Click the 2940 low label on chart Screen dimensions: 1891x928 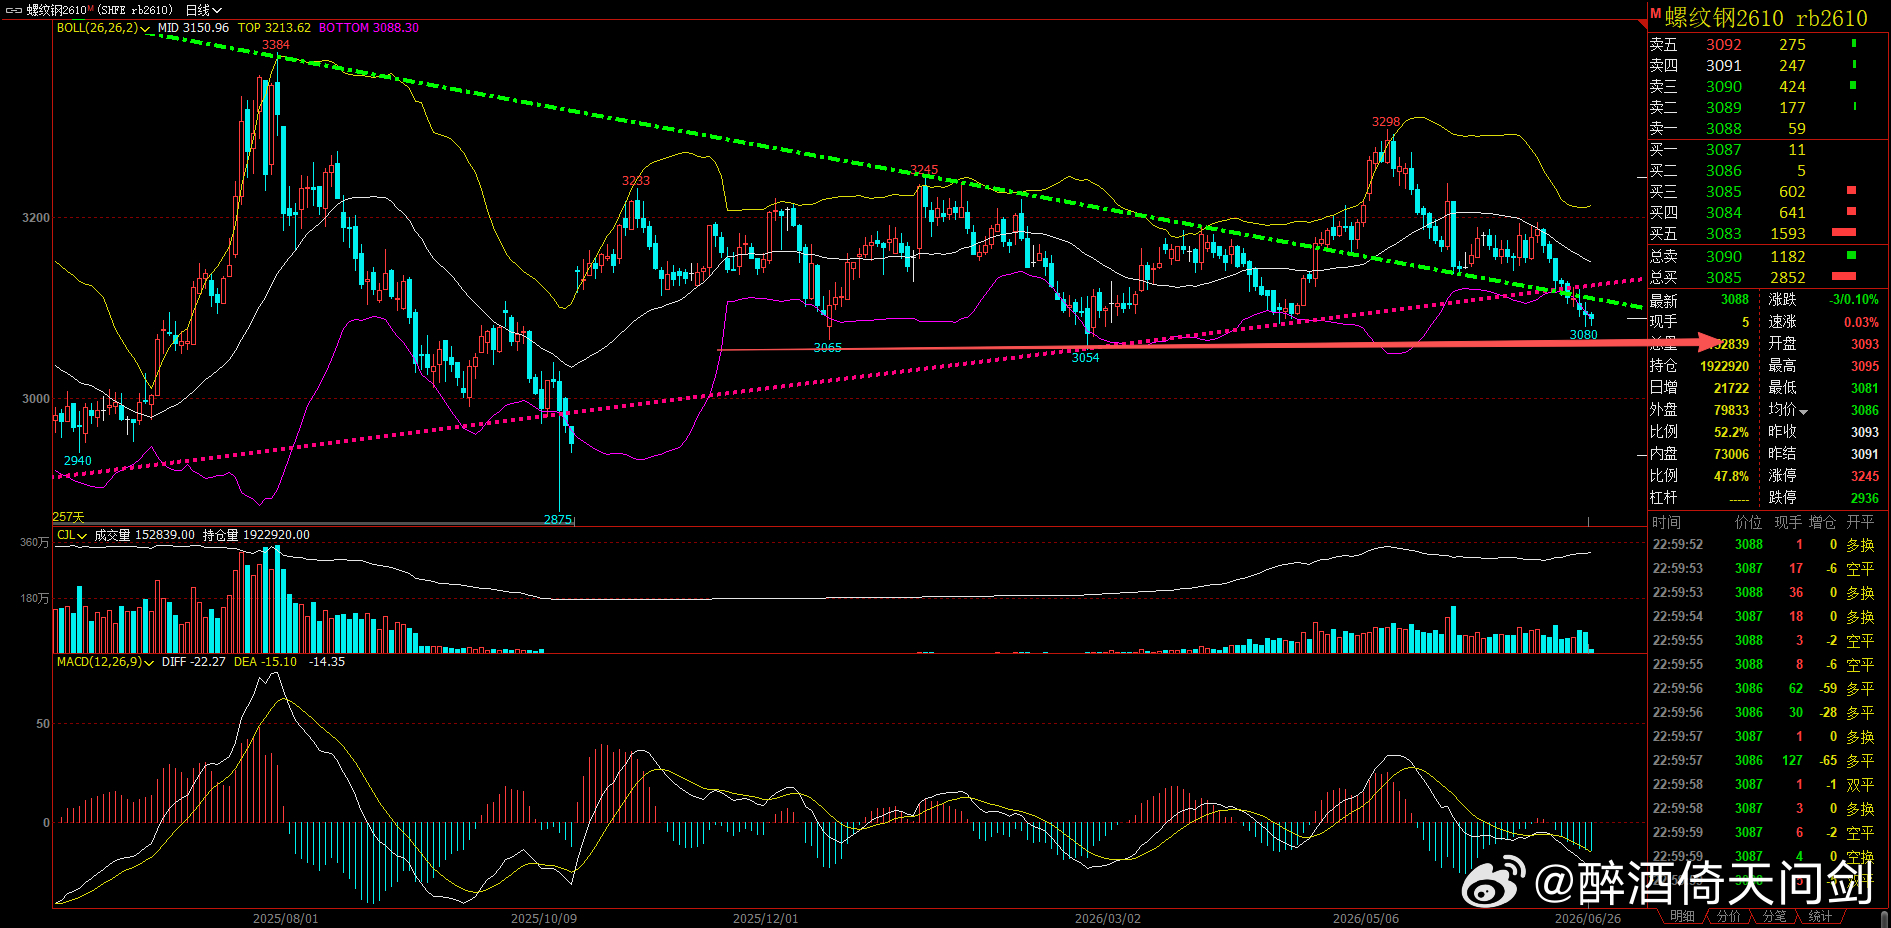78,461
